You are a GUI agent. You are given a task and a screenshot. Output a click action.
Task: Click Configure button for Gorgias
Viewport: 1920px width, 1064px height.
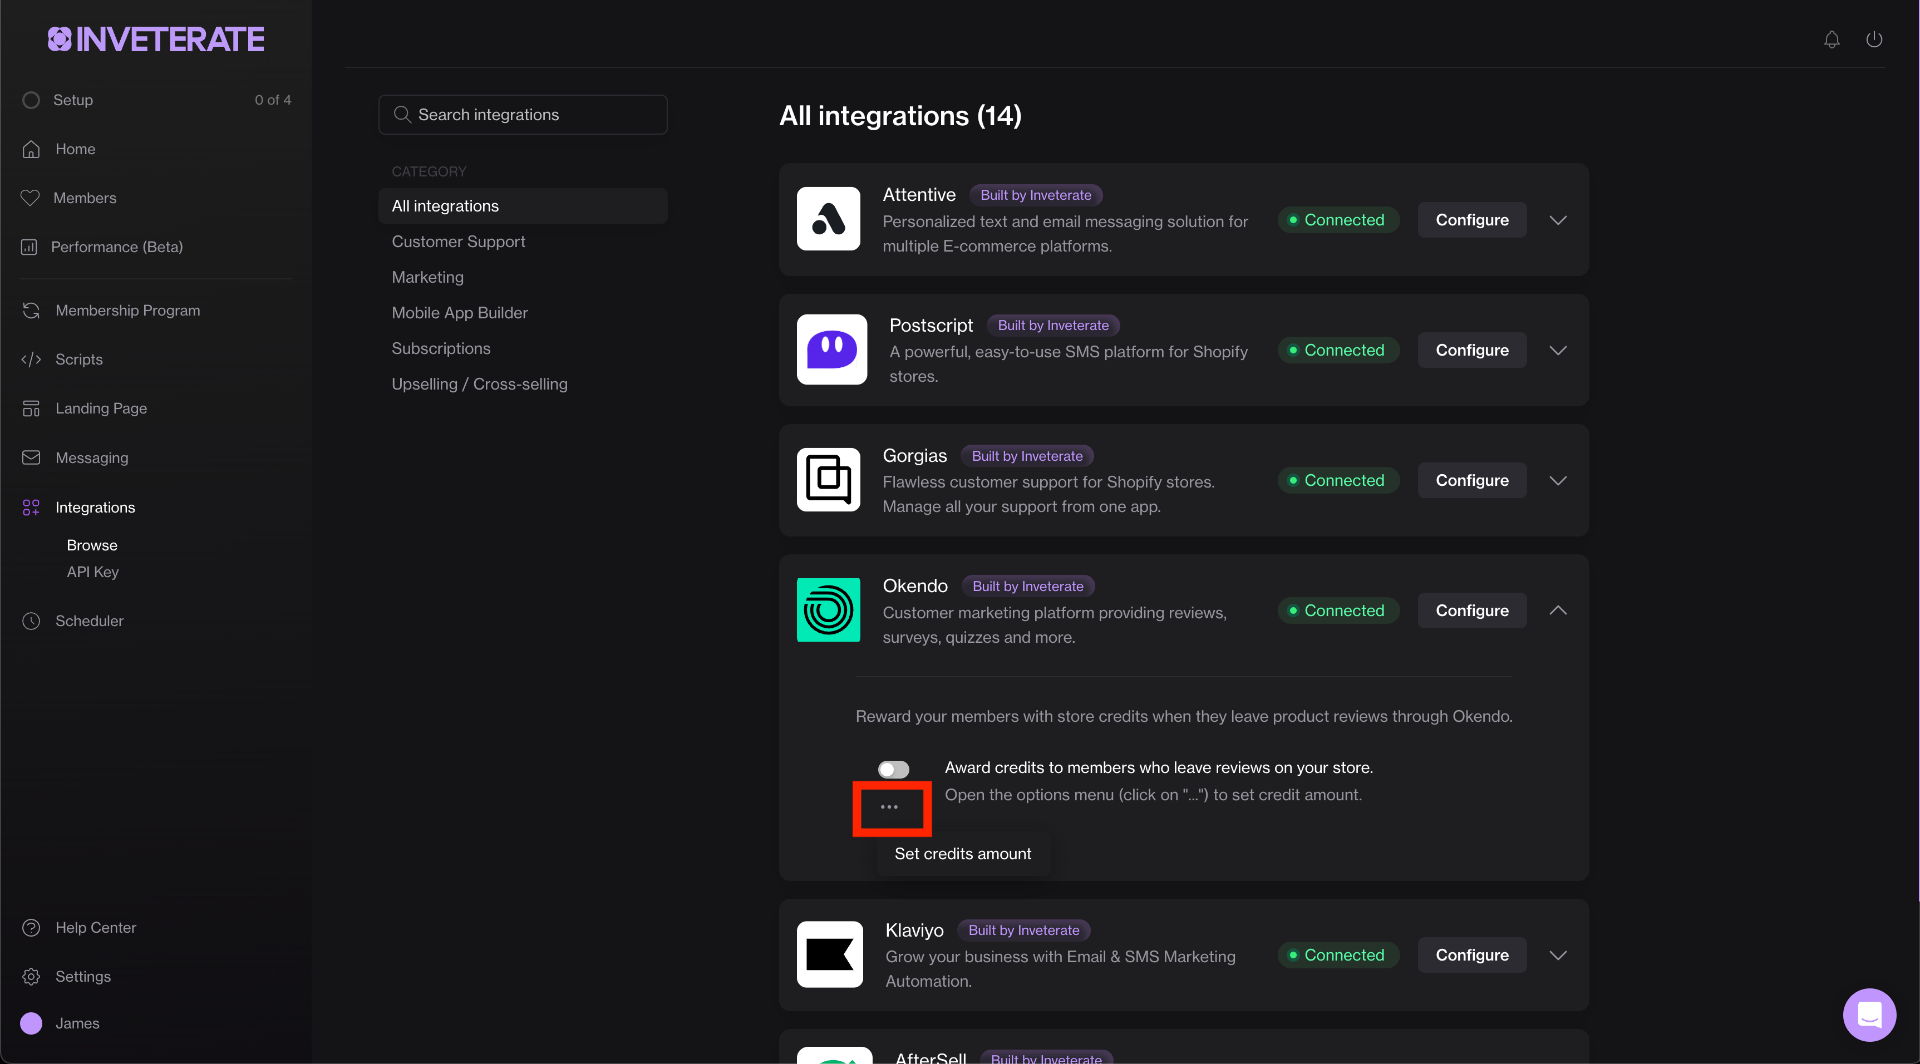pos(1471,480)
